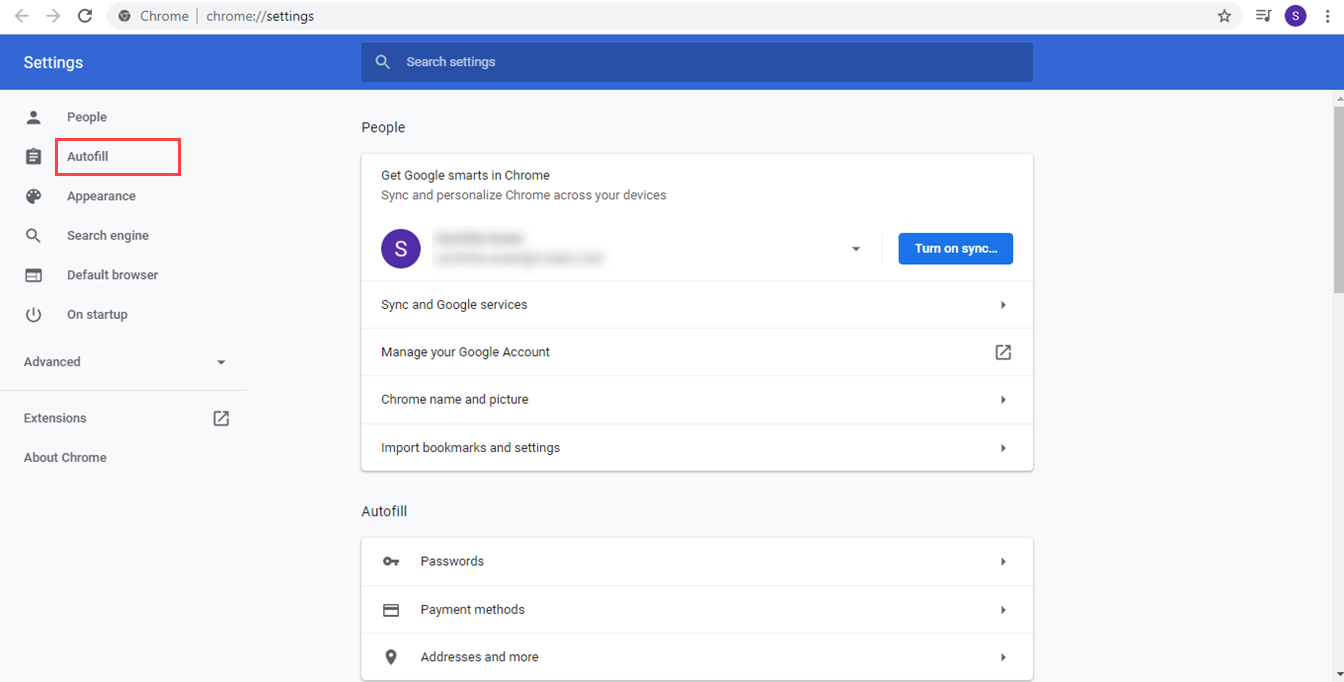Click the 'Get Google smarts in Chrome' heading
Screen dimensions: 1344x682
coord(465,175)
